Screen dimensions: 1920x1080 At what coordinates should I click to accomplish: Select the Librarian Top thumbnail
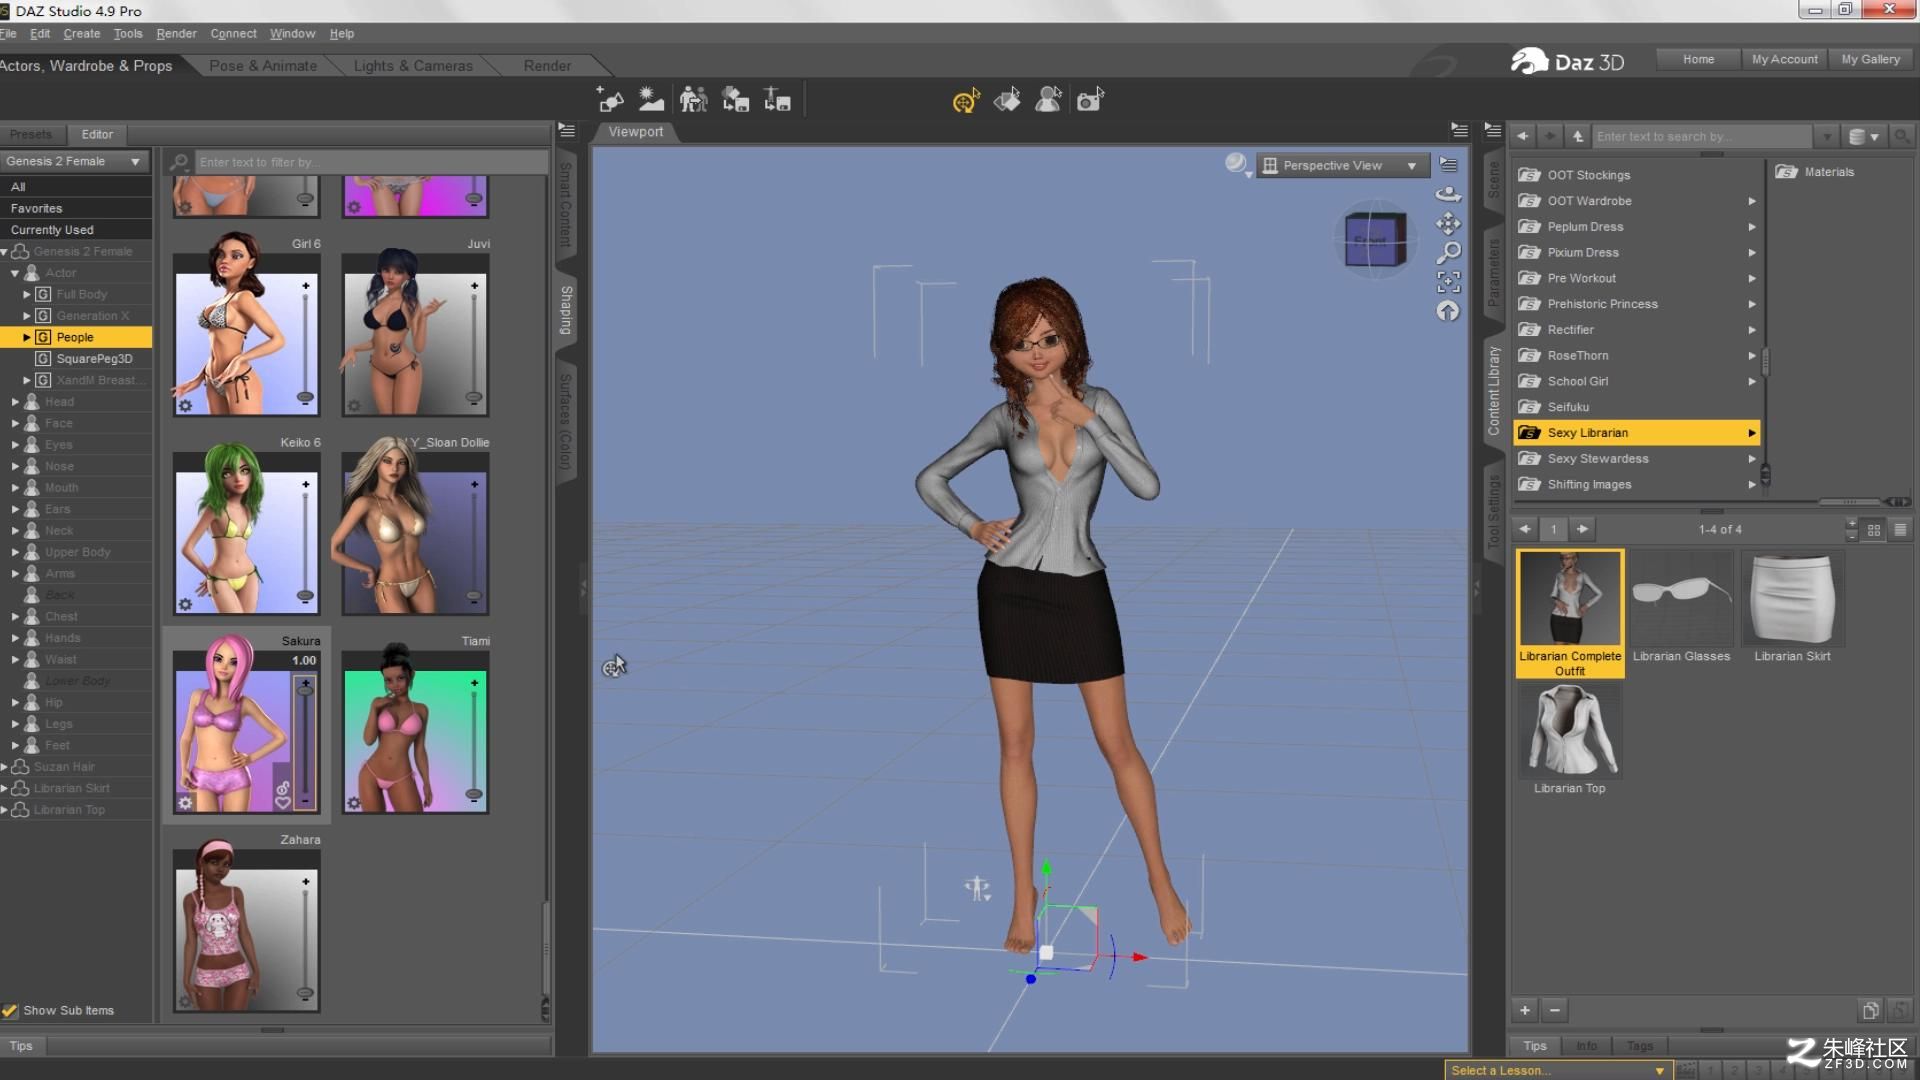(x=1570, y=739)
